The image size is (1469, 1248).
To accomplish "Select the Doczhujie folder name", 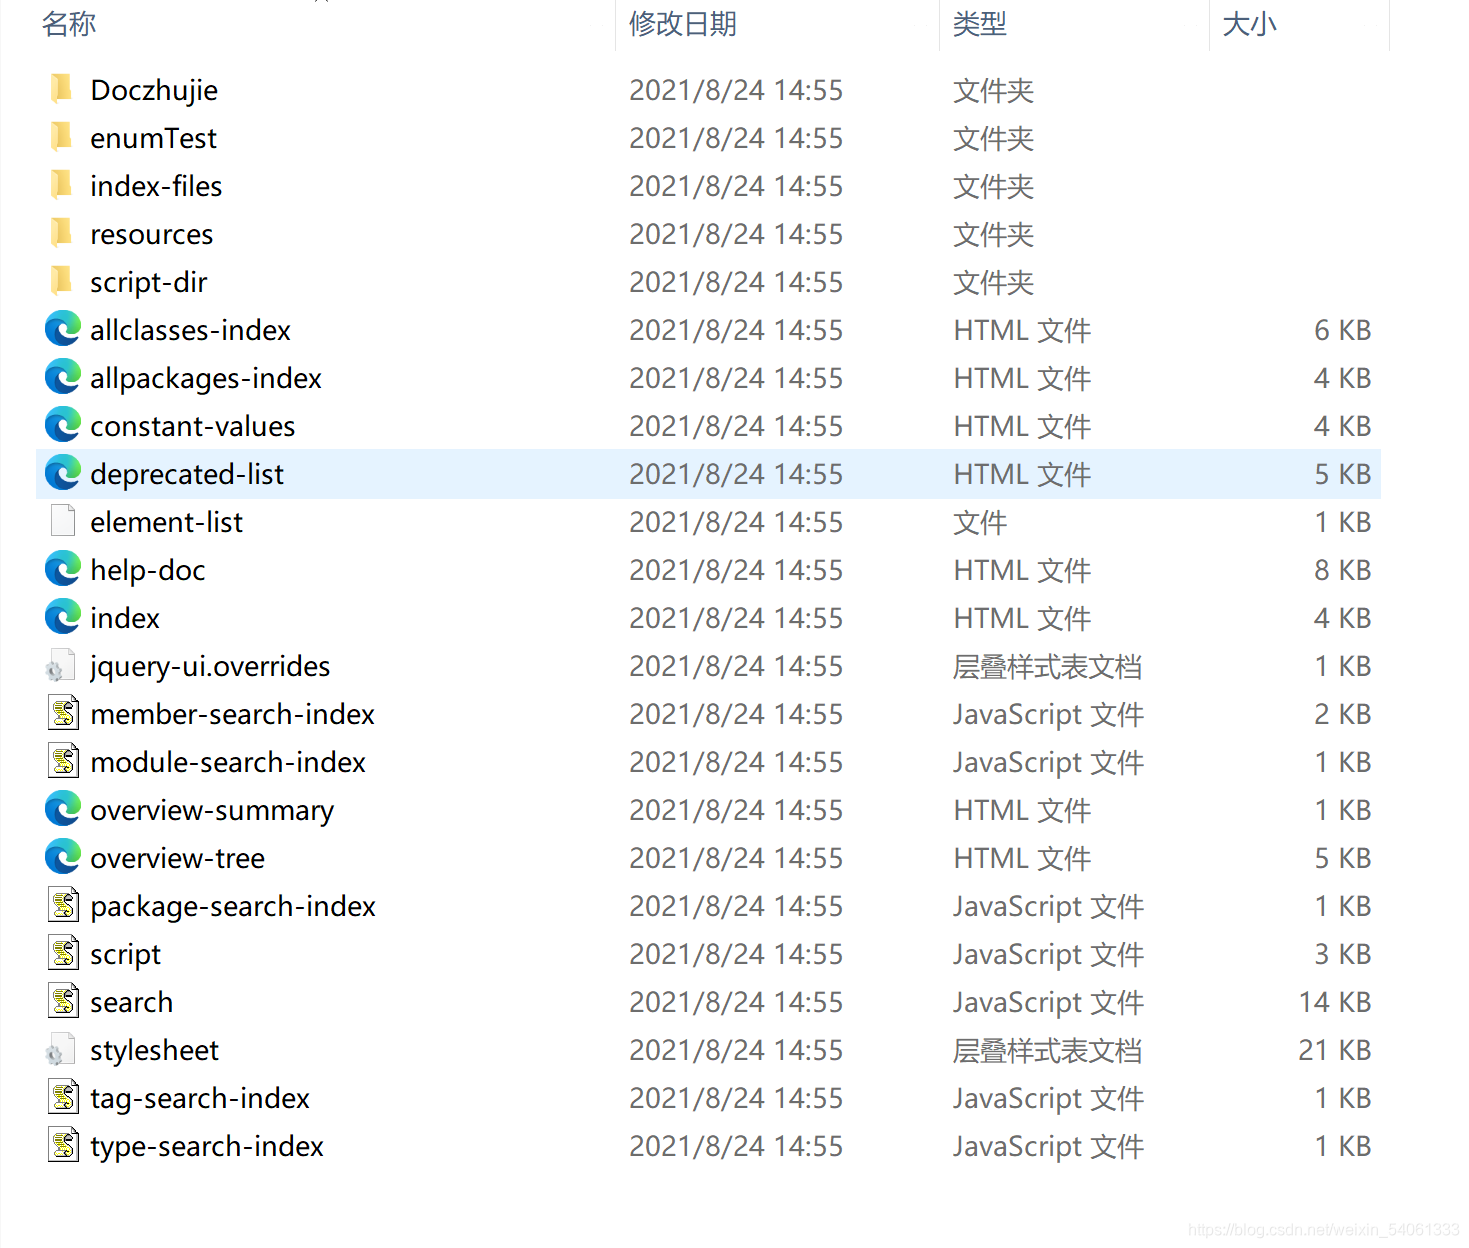I will (154, 90).
